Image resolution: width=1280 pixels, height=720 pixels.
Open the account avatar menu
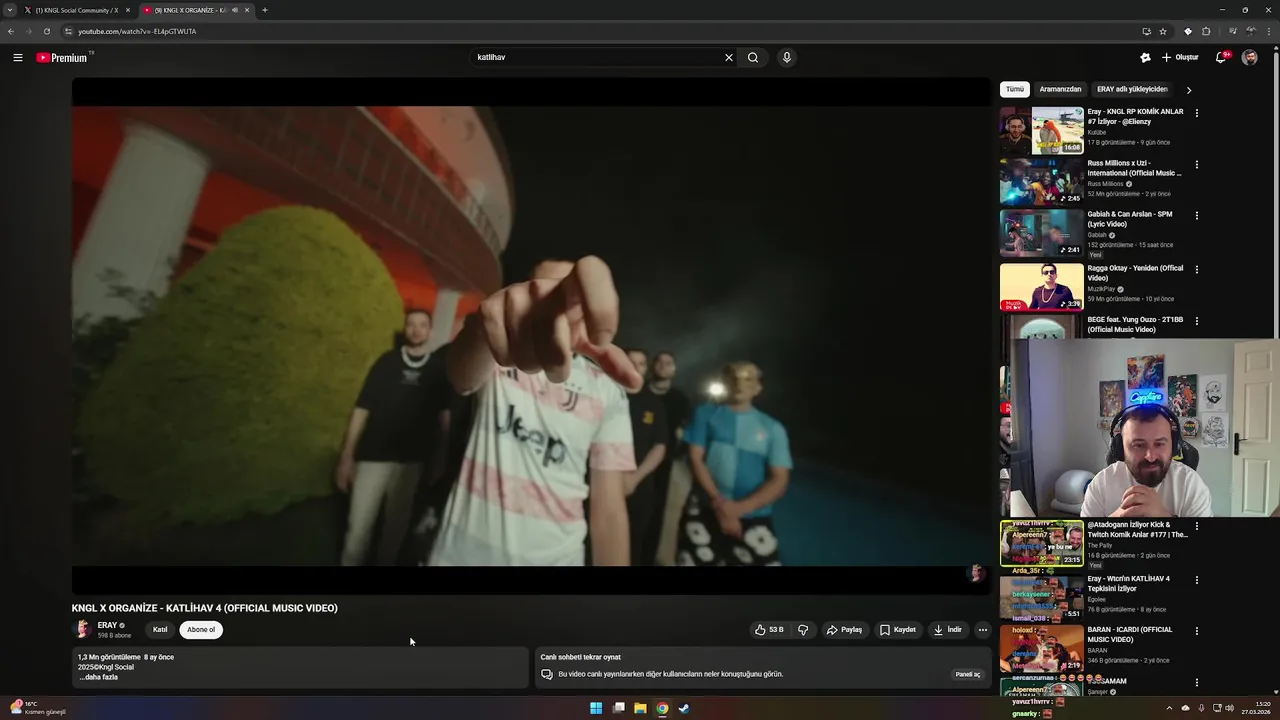pyautogui.click(x=1250, y=57)
